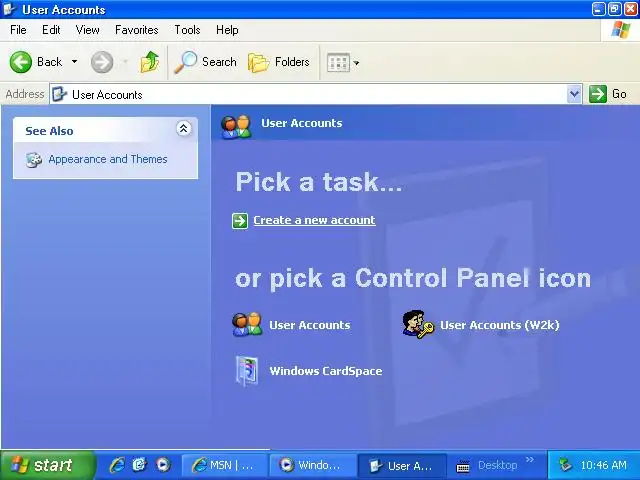Restore down the User Accounts window
640x480 pixels.
point(615,9)
